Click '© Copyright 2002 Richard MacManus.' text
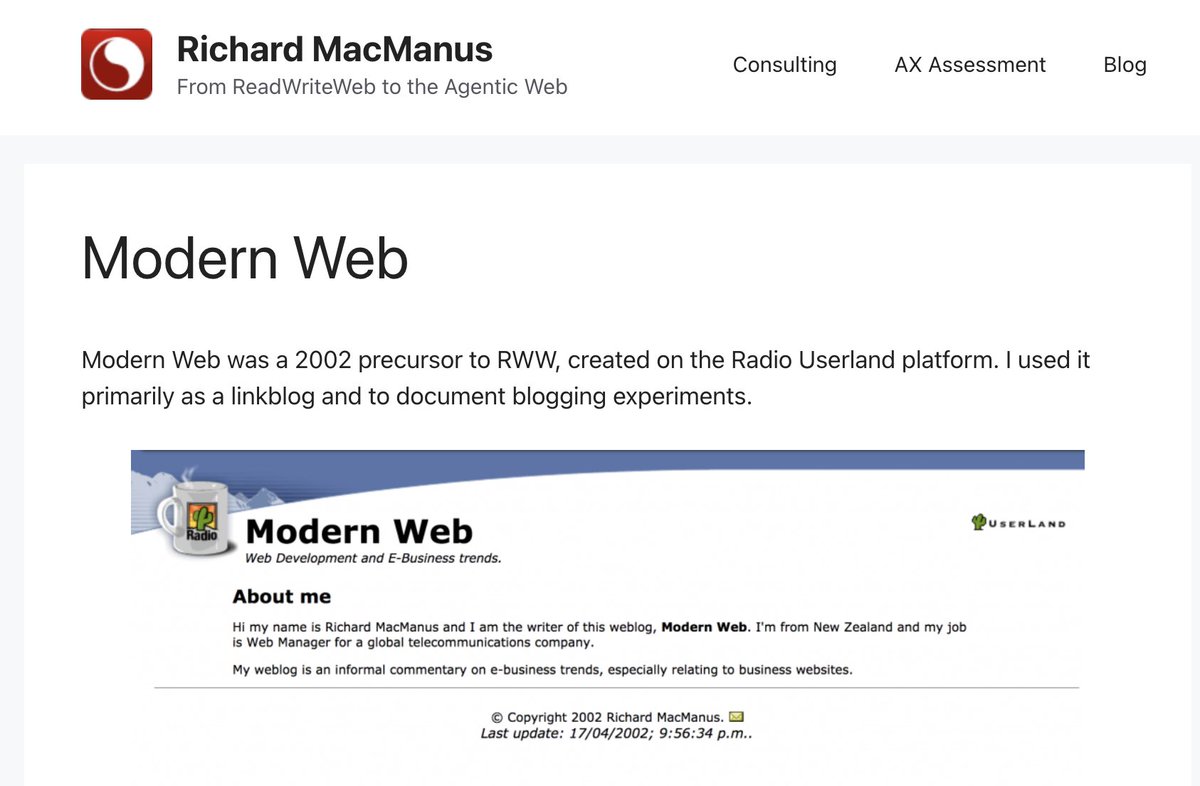This screenshot has width=1200, height=786. point(608,717)
